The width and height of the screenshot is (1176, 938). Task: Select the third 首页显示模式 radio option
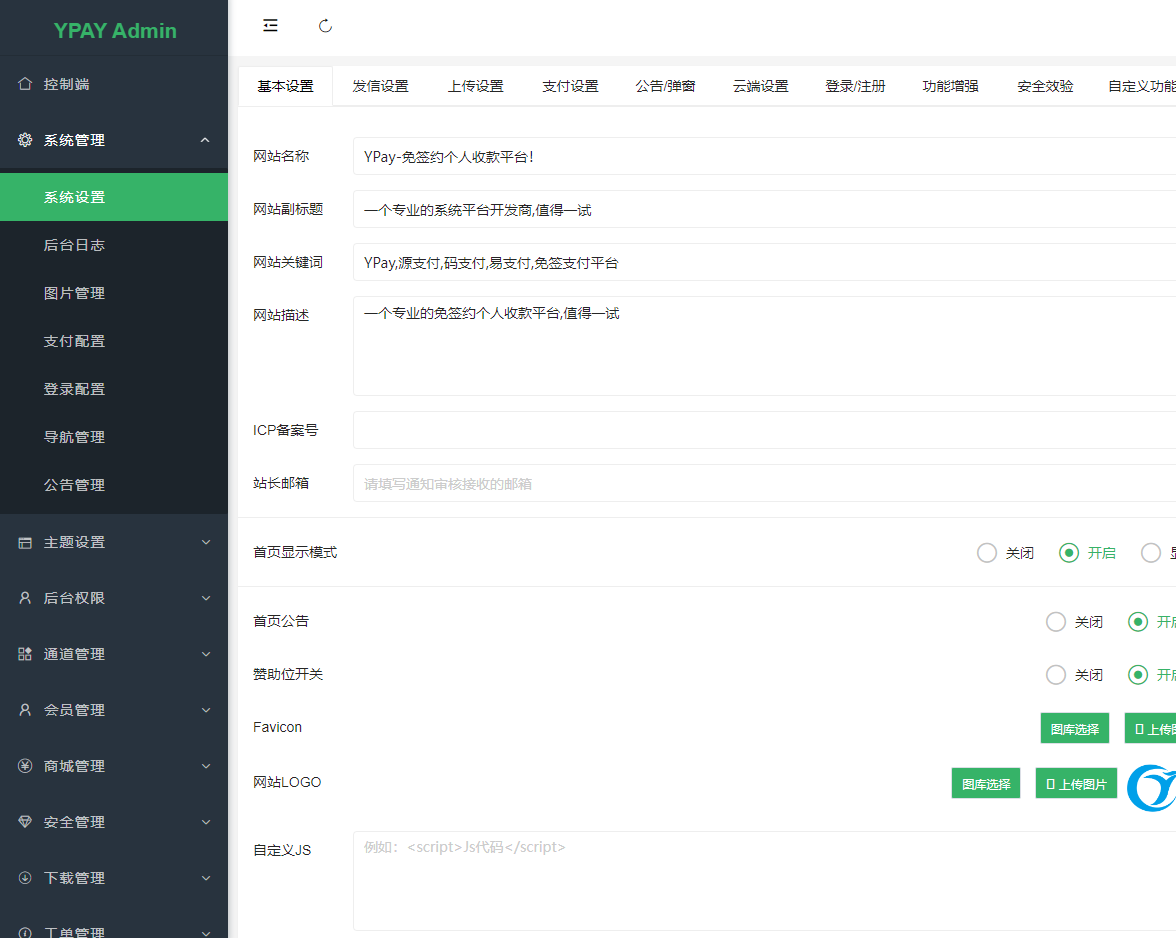click(x=1150, y=553)
